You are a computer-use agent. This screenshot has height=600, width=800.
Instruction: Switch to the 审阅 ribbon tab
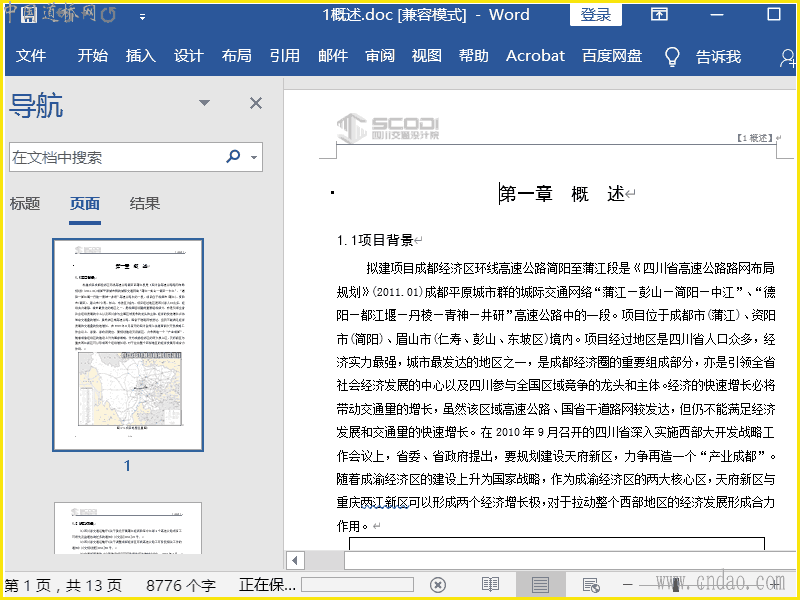[380, 55]
